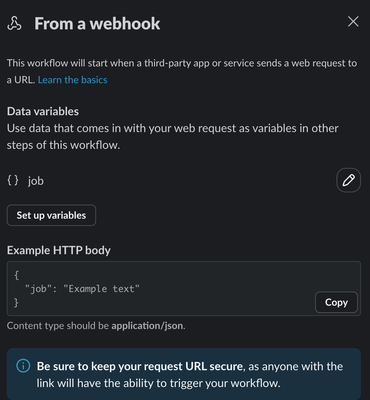Click the opening brace in the code box
The image size is (370, 400).
pyautogui.click(x=17, y=275)
